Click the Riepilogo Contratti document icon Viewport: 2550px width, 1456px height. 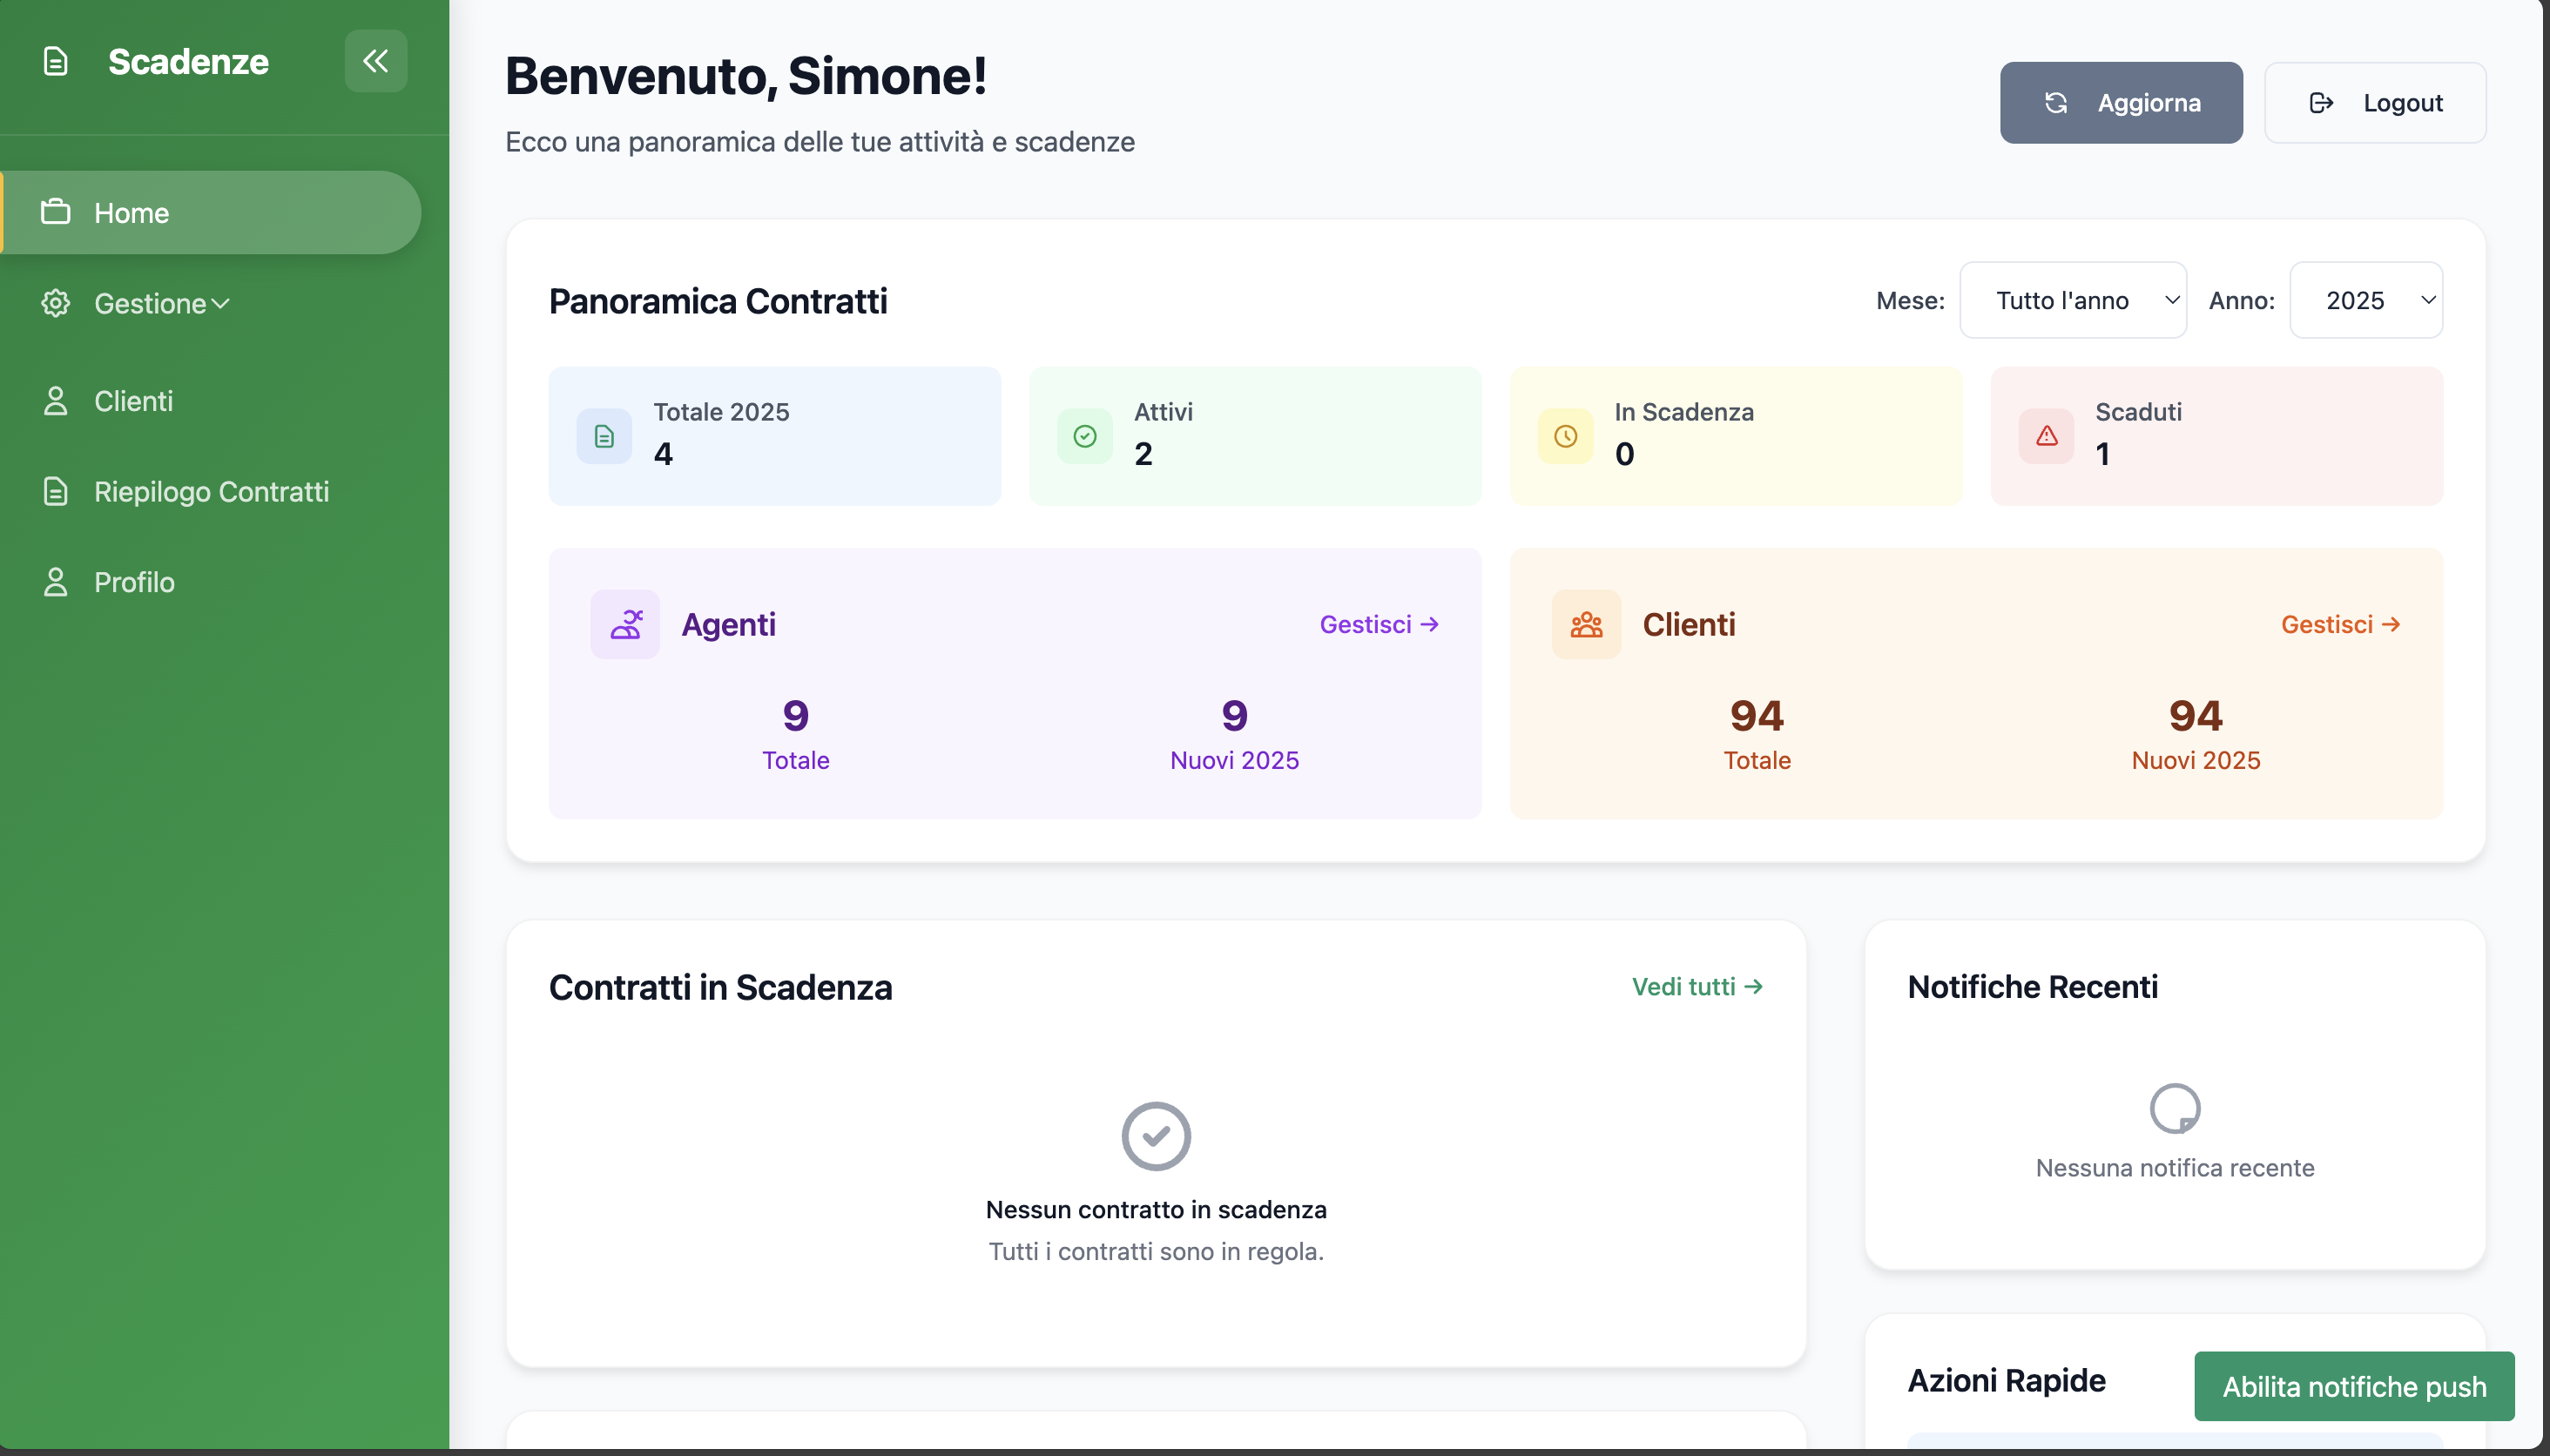56,491
